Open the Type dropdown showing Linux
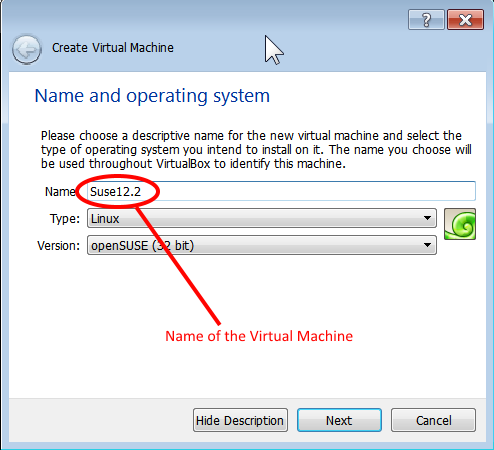The height and width of the screenshot is (450, 494). [x=262, y=218]
